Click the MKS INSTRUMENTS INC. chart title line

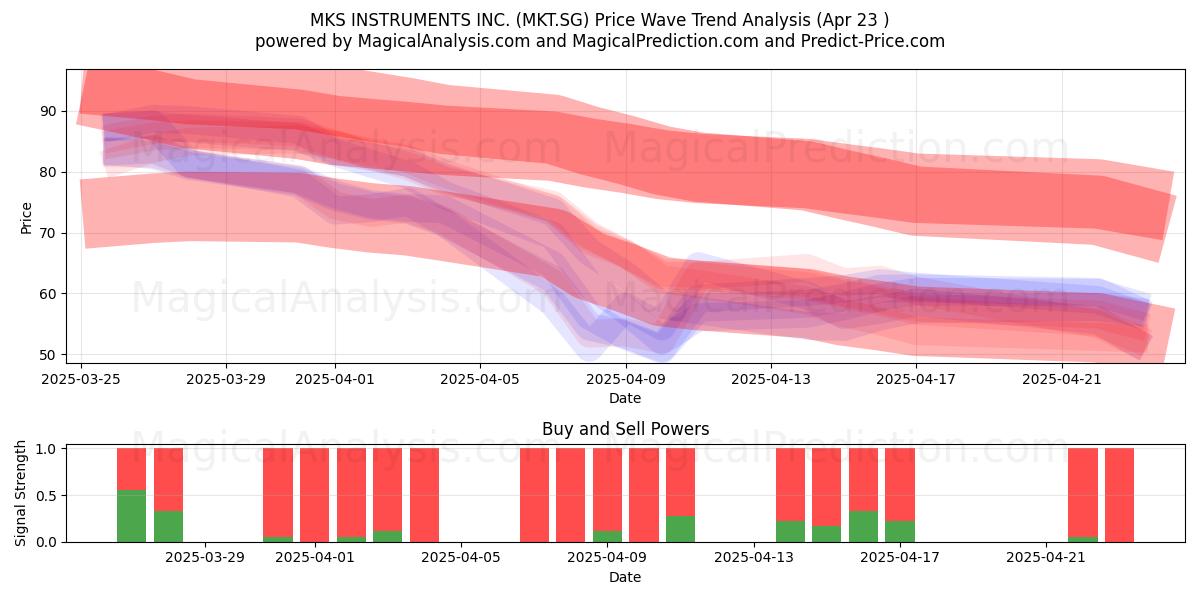600,20
